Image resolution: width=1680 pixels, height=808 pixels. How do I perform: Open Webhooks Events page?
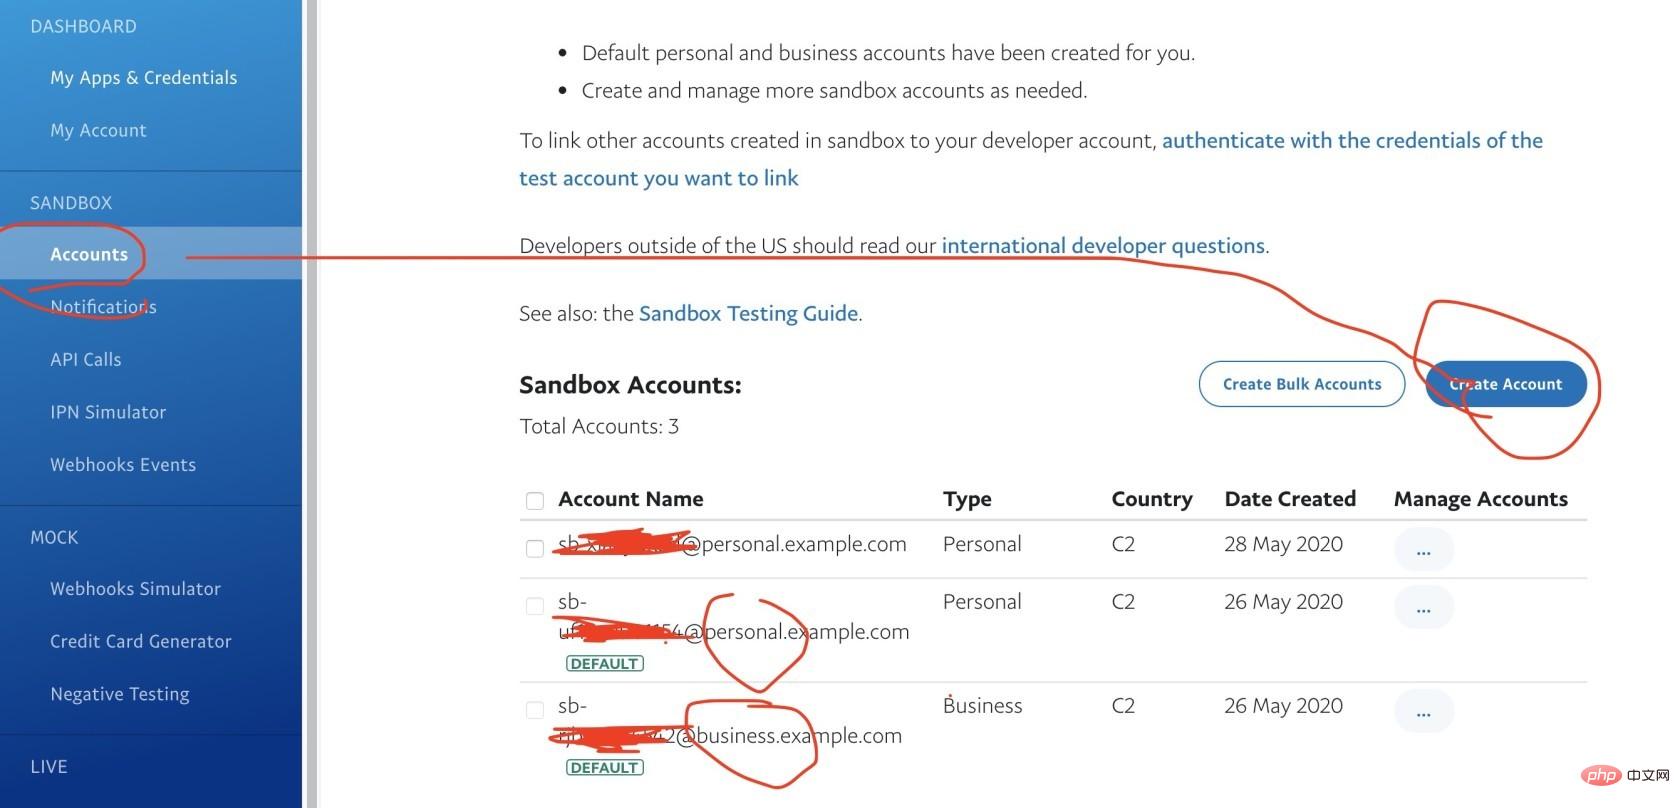click(123, 464)
